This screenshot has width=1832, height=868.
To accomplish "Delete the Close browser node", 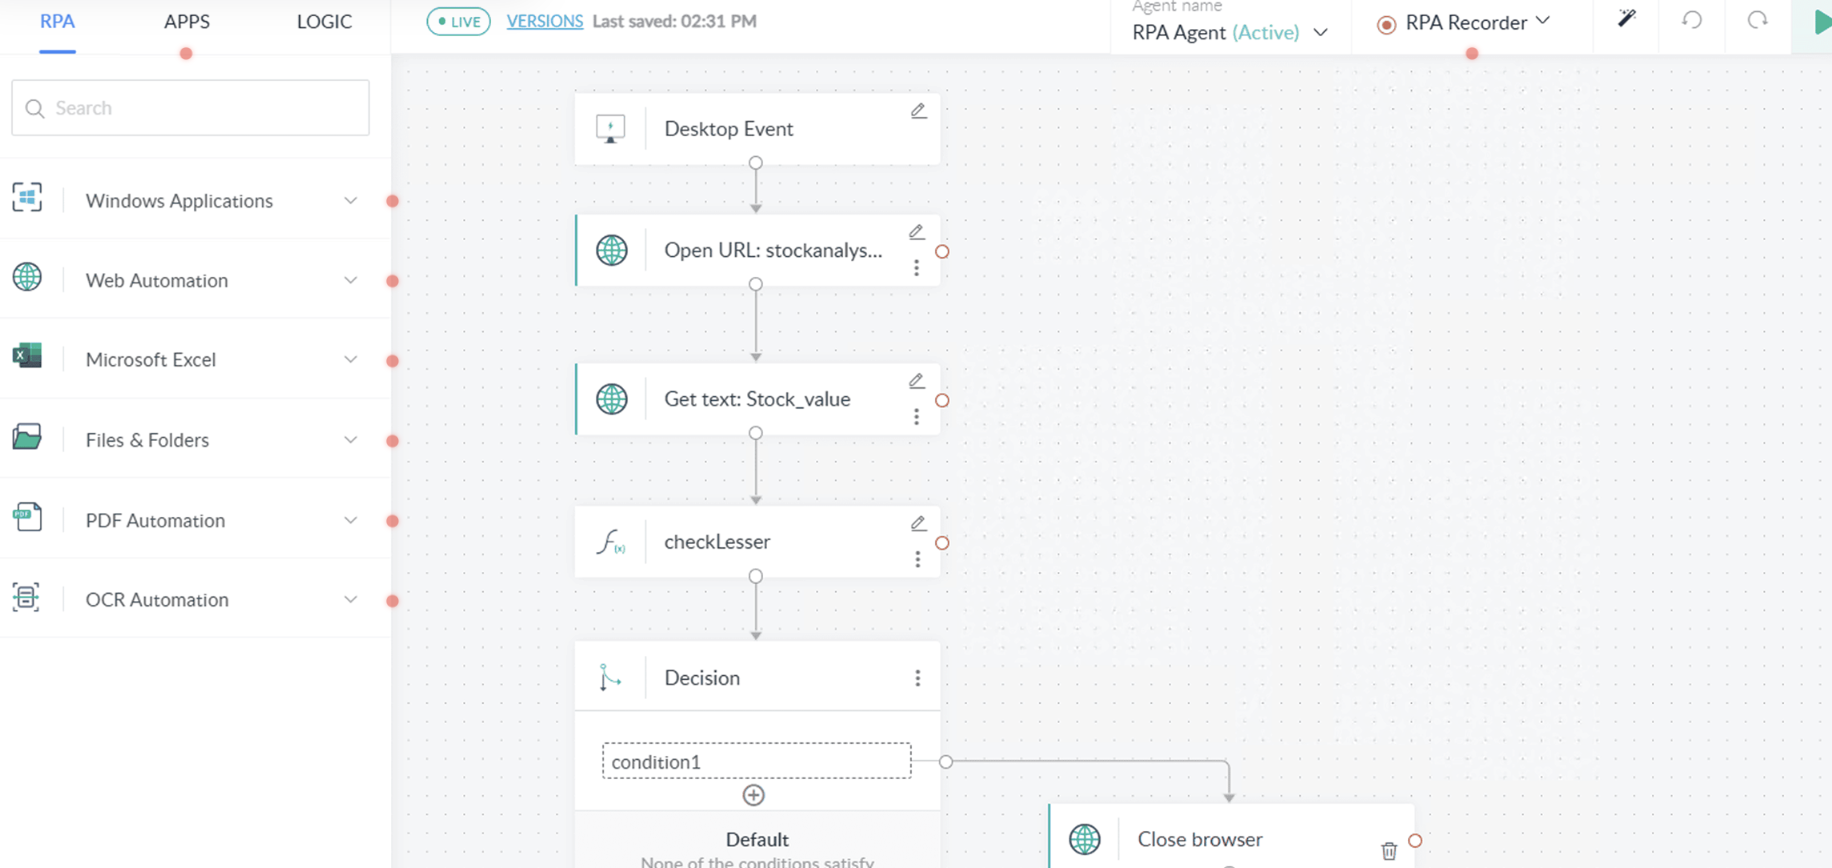I will tap(1389, 851).
